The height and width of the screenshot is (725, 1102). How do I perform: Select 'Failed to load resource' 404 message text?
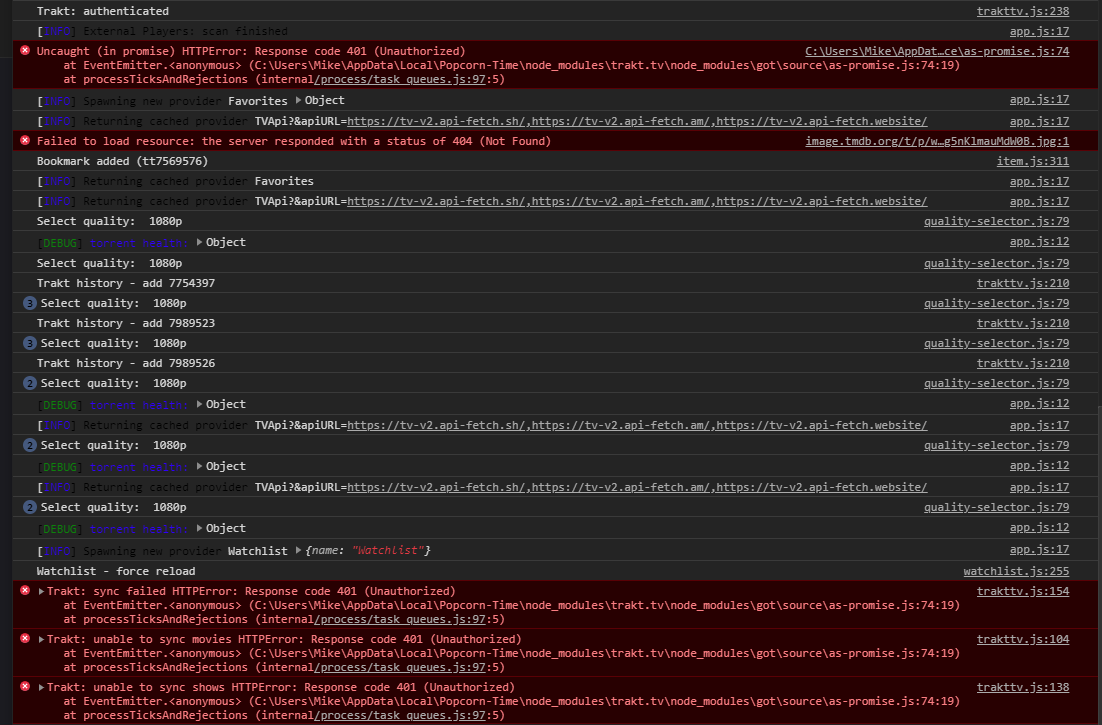(294, 141)
